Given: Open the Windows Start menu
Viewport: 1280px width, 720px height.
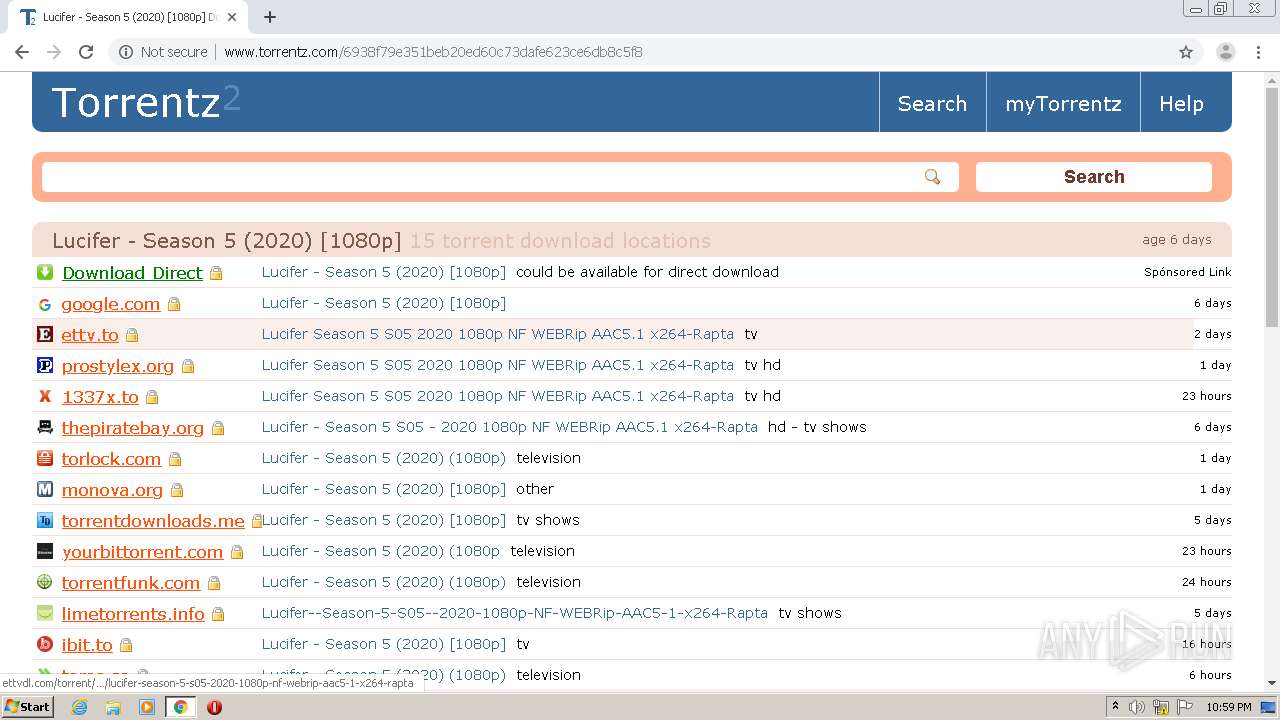Looking at the screenshot, I should click(x=27, y=707).
